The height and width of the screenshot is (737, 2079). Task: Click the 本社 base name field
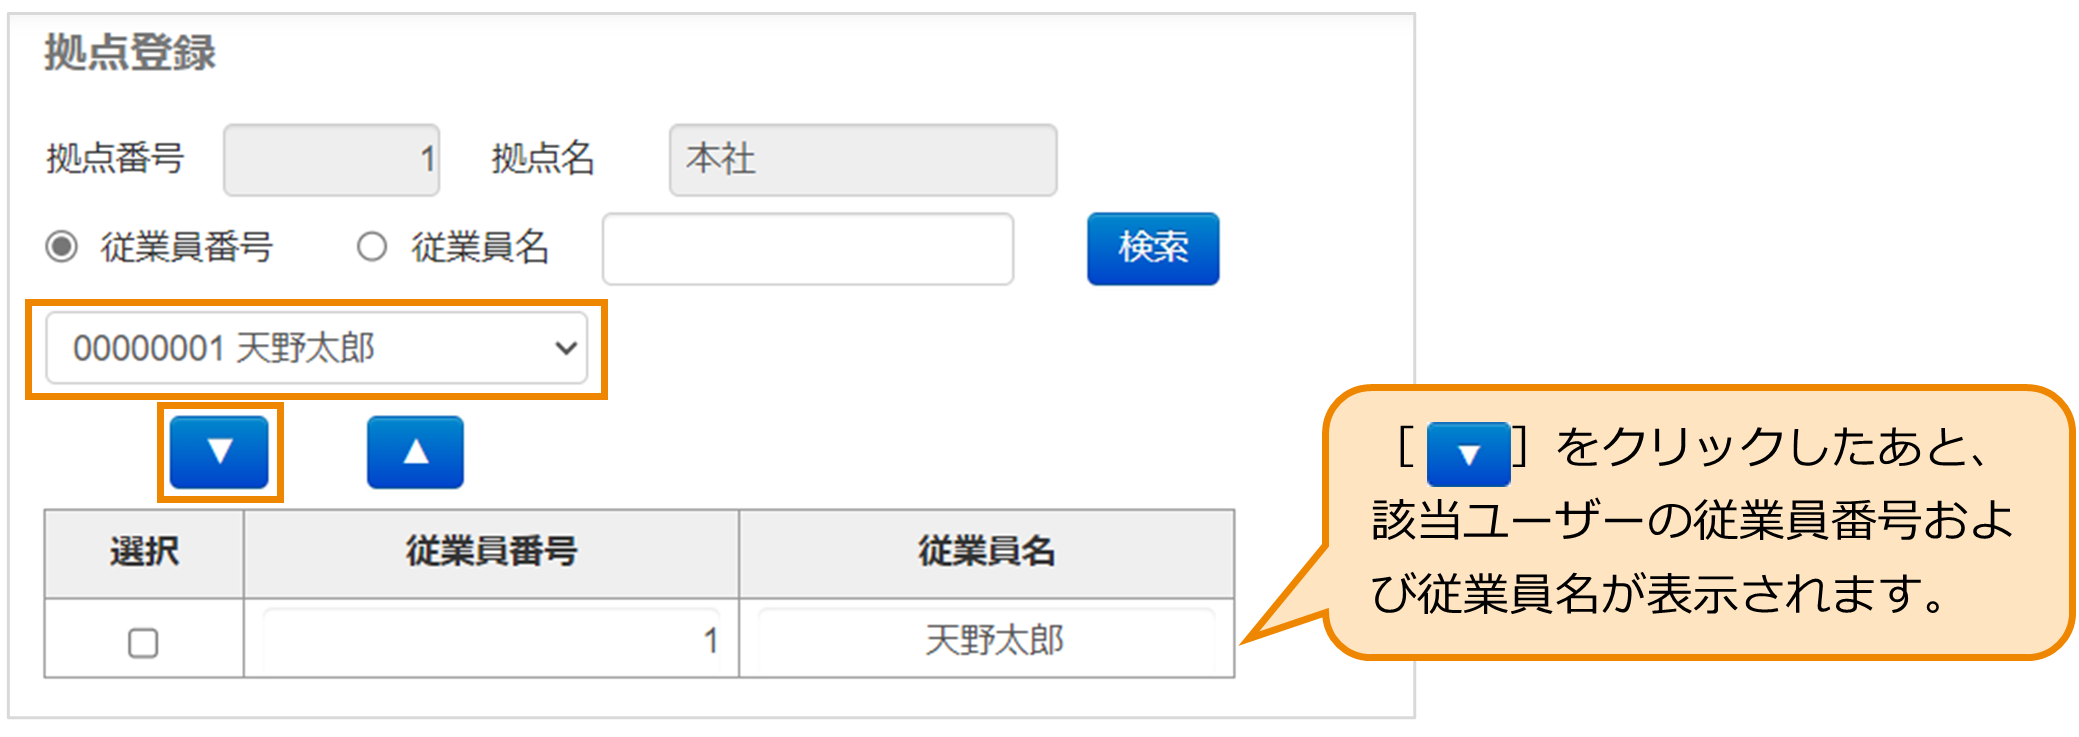click(x=862, y=160)
